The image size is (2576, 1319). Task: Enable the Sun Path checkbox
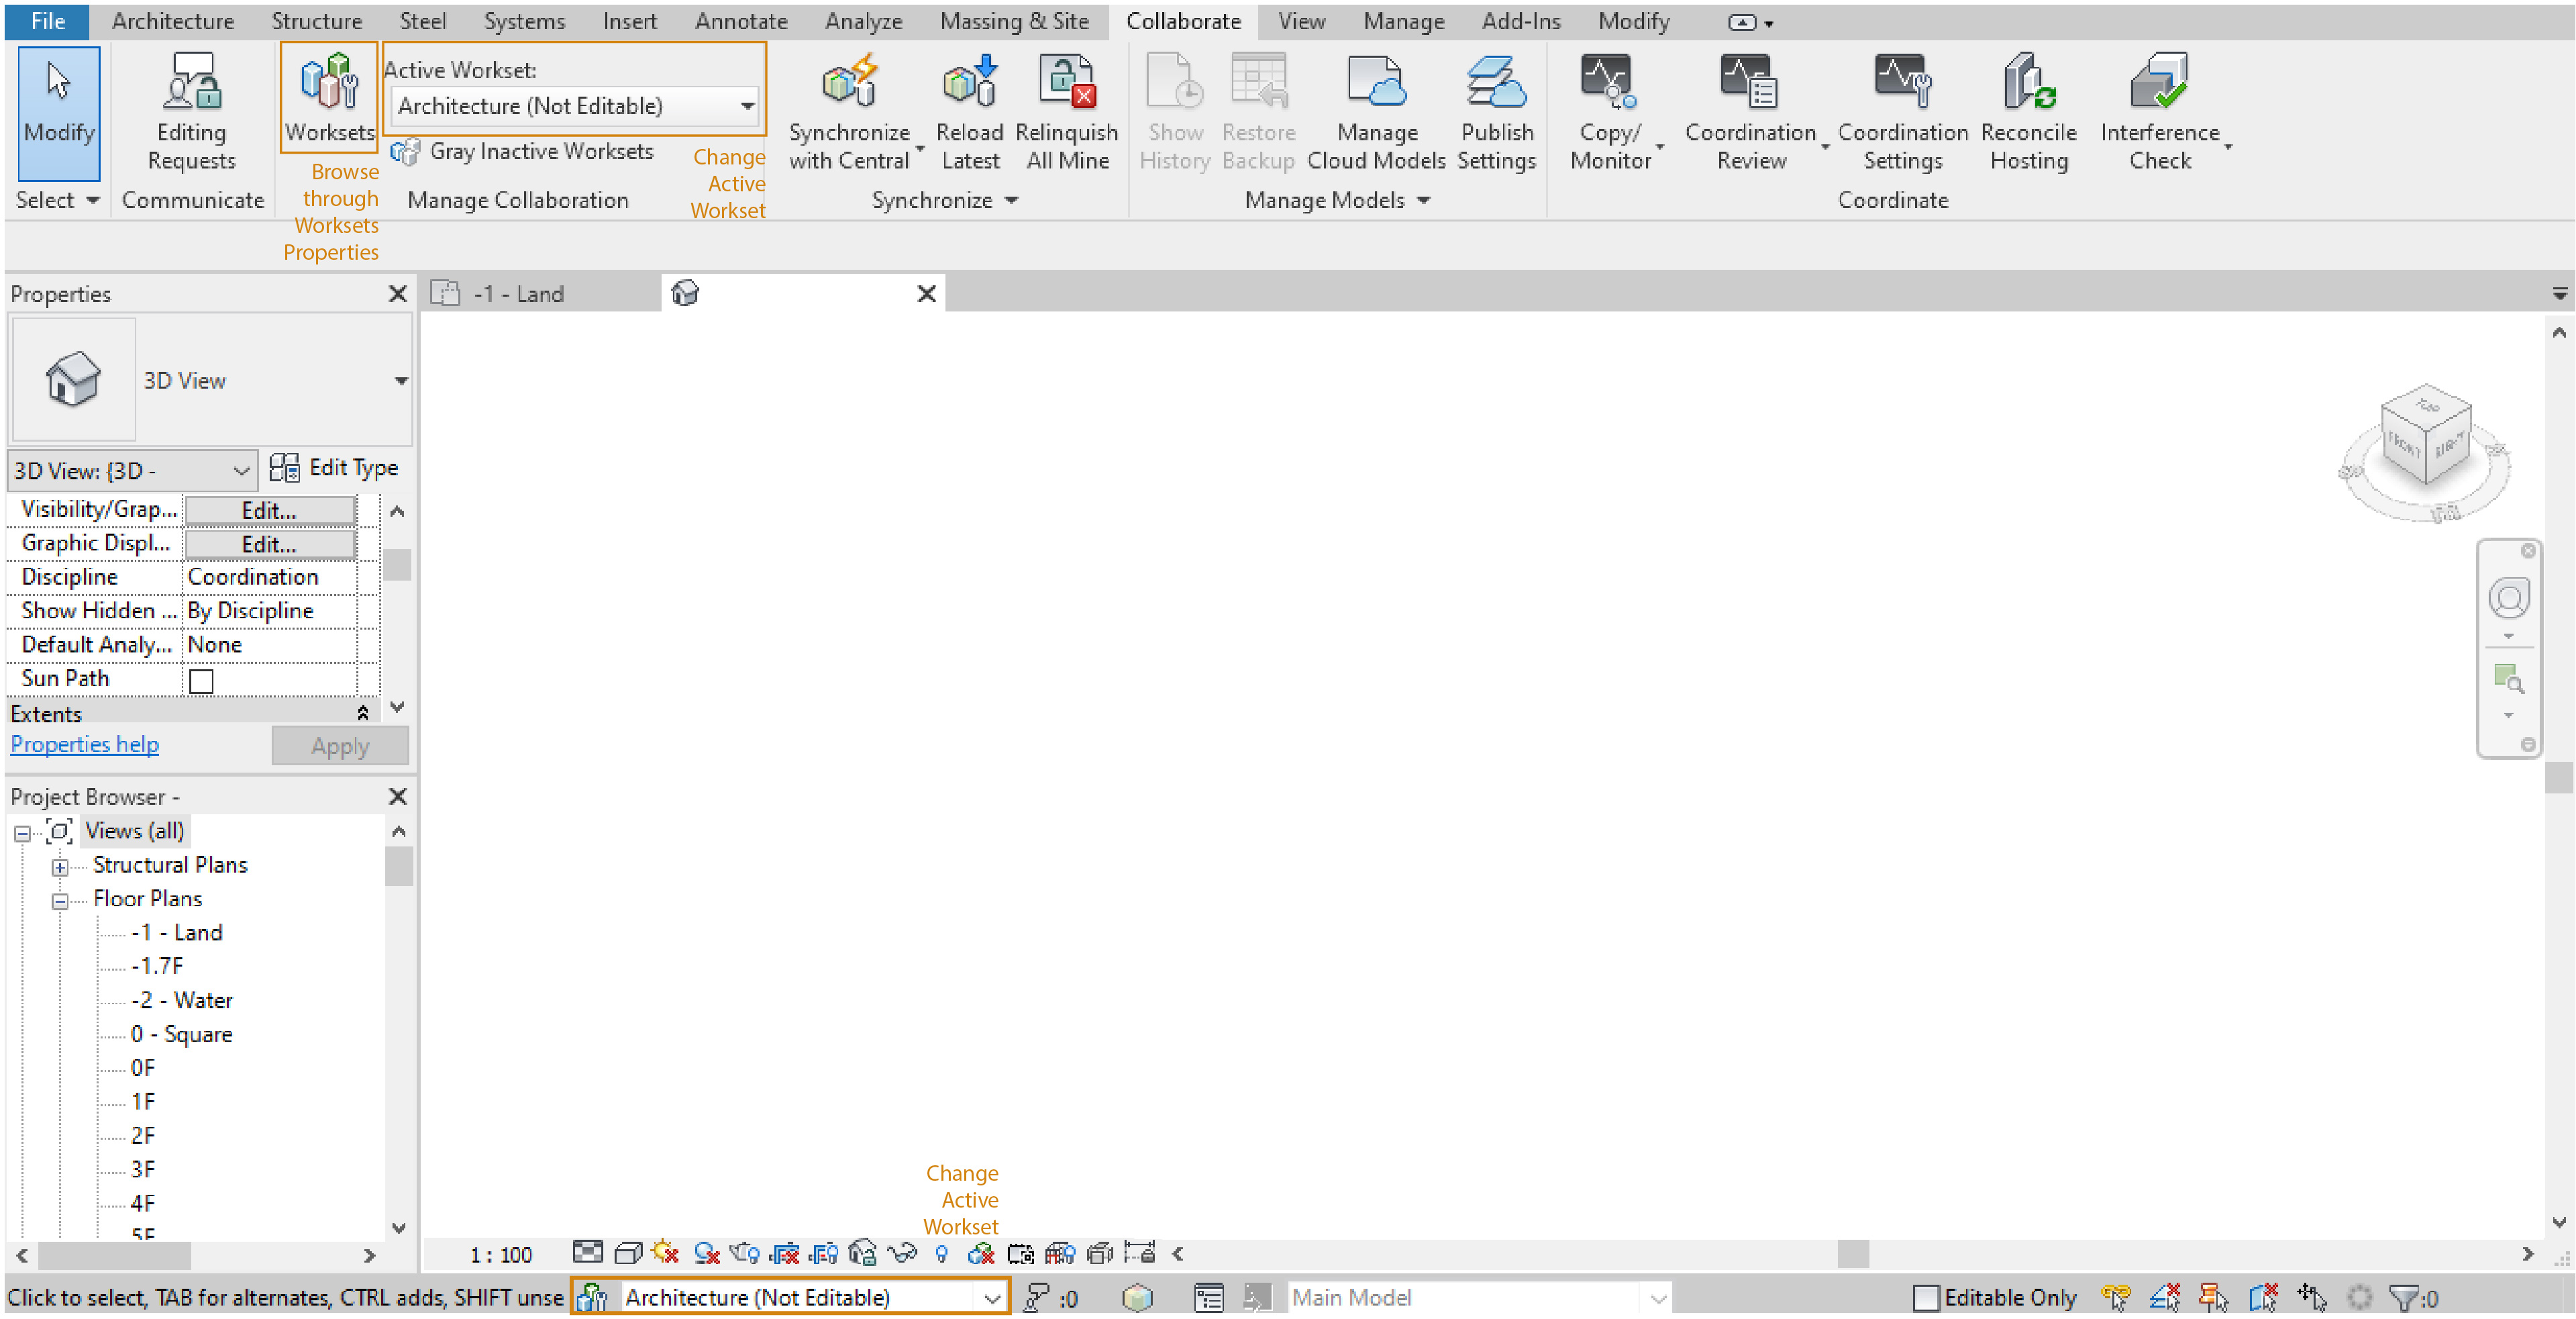(x=201, y=680)
